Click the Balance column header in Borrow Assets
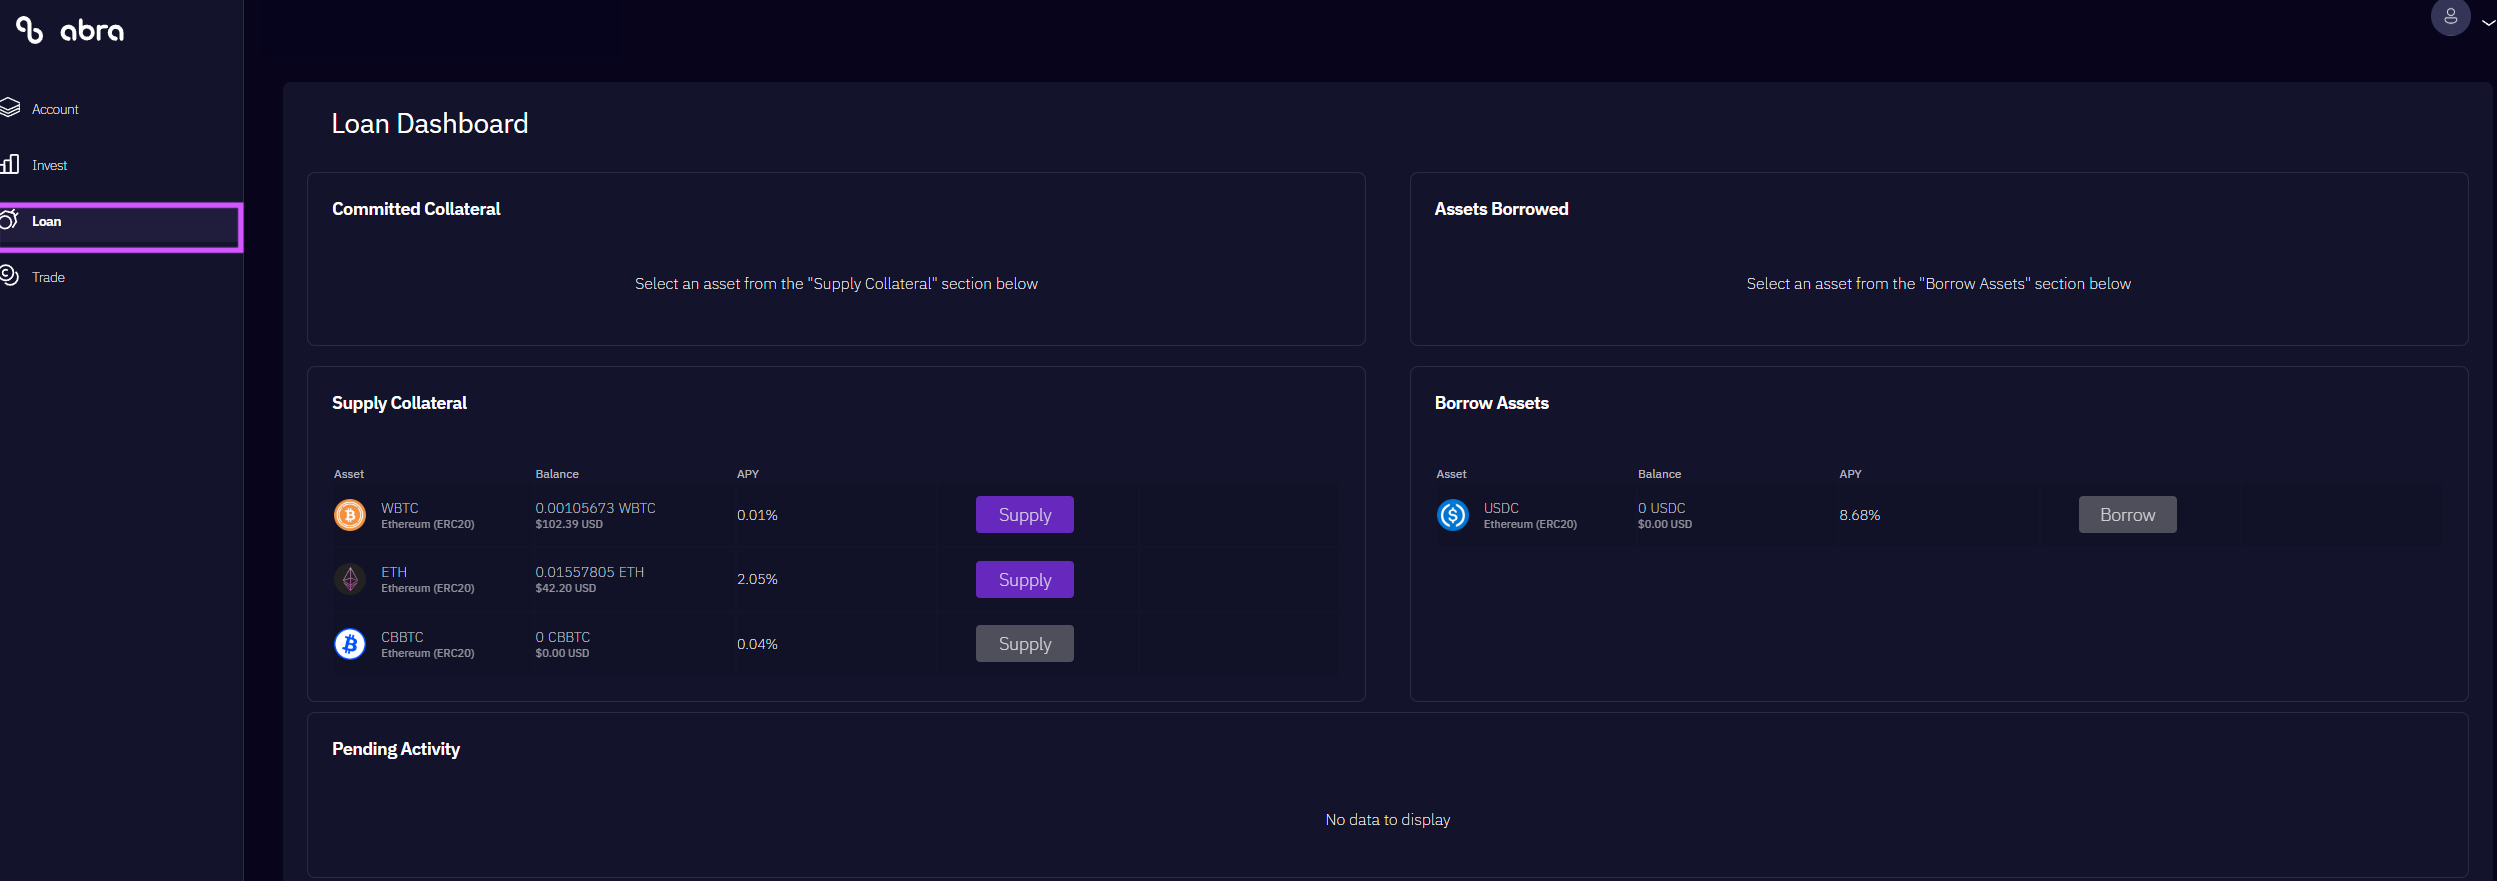The height and width of the screenshot is (881, 2497). (1660, 474)
